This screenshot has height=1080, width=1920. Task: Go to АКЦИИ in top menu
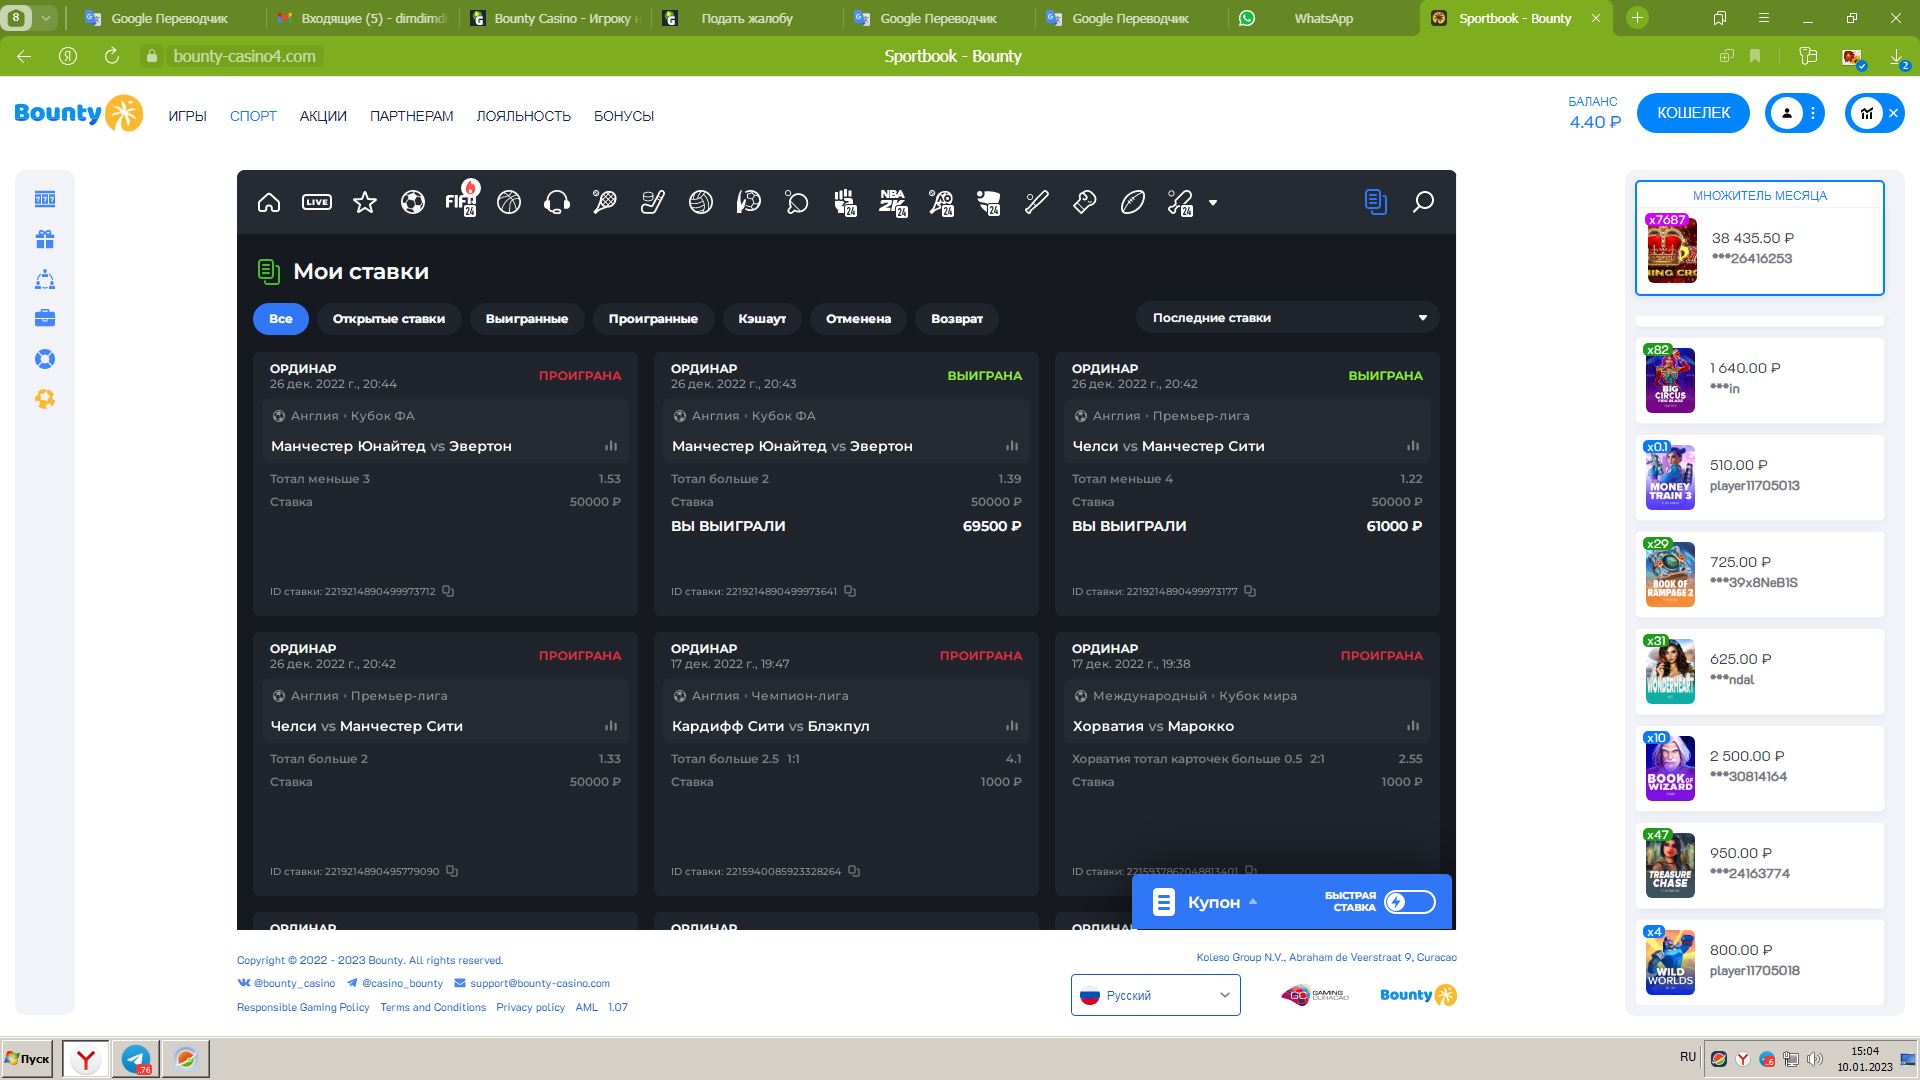323,116
